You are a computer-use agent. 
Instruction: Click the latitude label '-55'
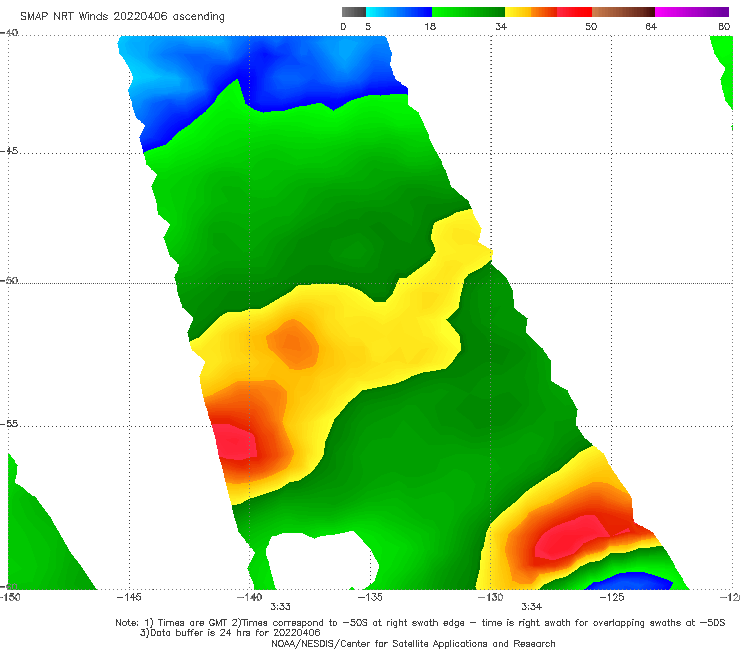pyautogui.click(x=9, y=423)
